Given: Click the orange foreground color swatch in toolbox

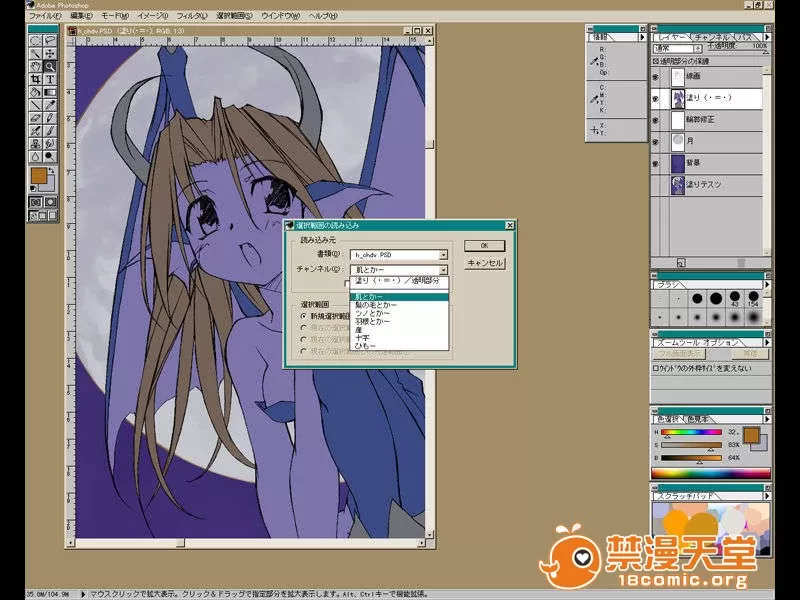Looking at the screenshot, I should click(x=39, y=175).
